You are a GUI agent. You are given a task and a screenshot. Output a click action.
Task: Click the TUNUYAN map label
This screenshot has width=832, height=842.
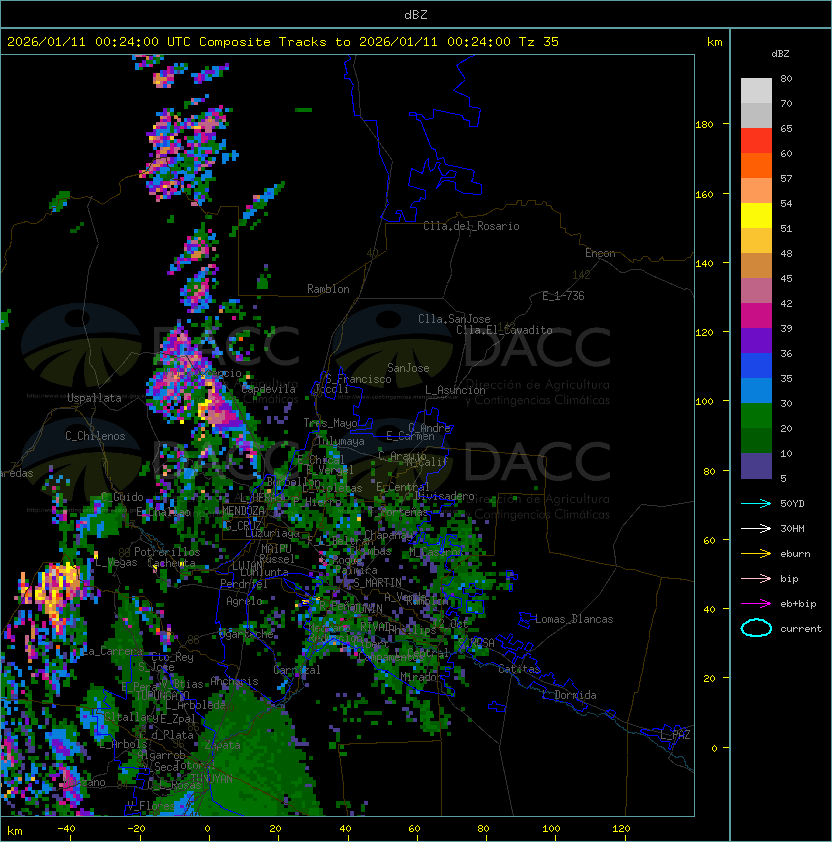pyautogui.click(x=212, y=778)
